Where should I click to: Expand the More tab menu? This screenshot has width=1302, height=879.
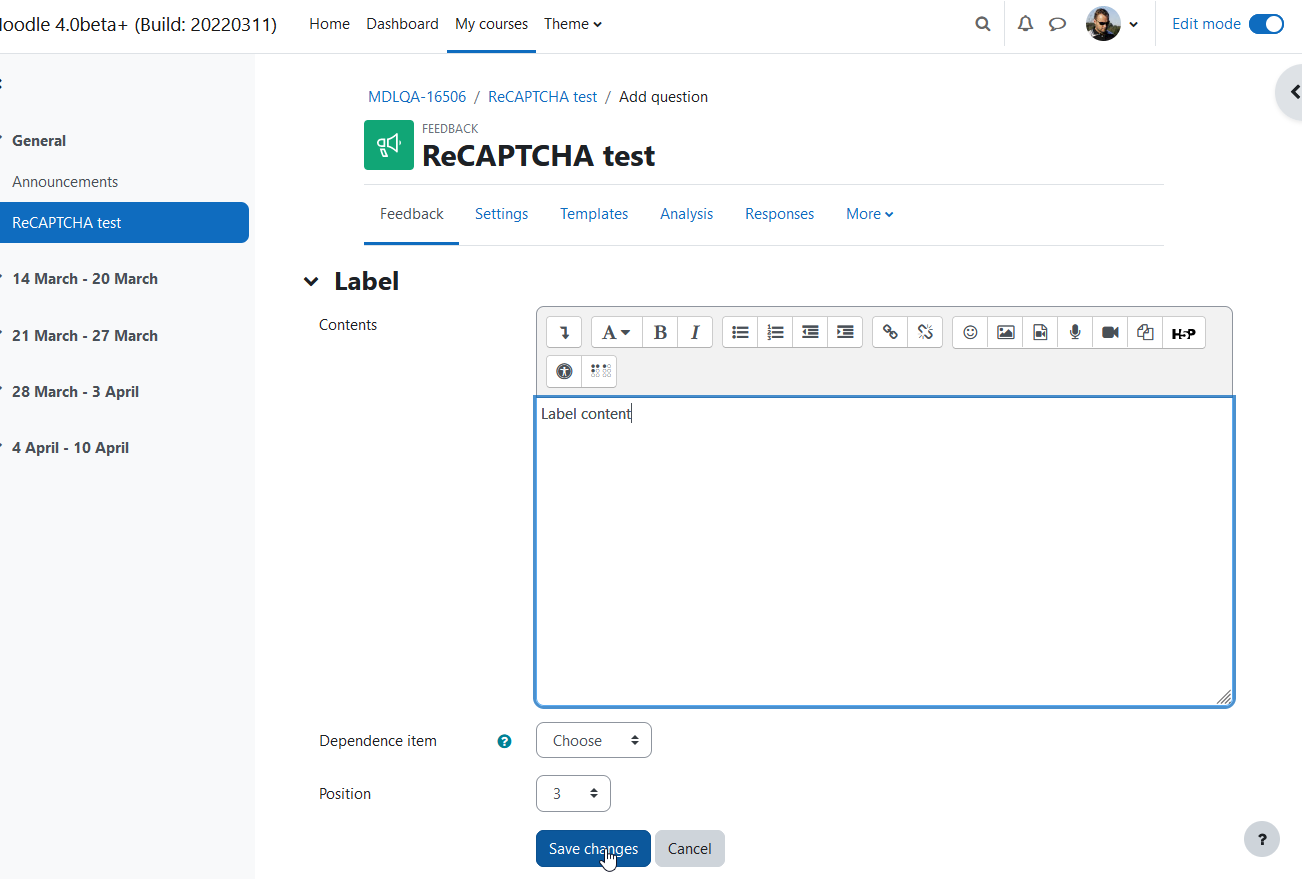click(869, 214)
